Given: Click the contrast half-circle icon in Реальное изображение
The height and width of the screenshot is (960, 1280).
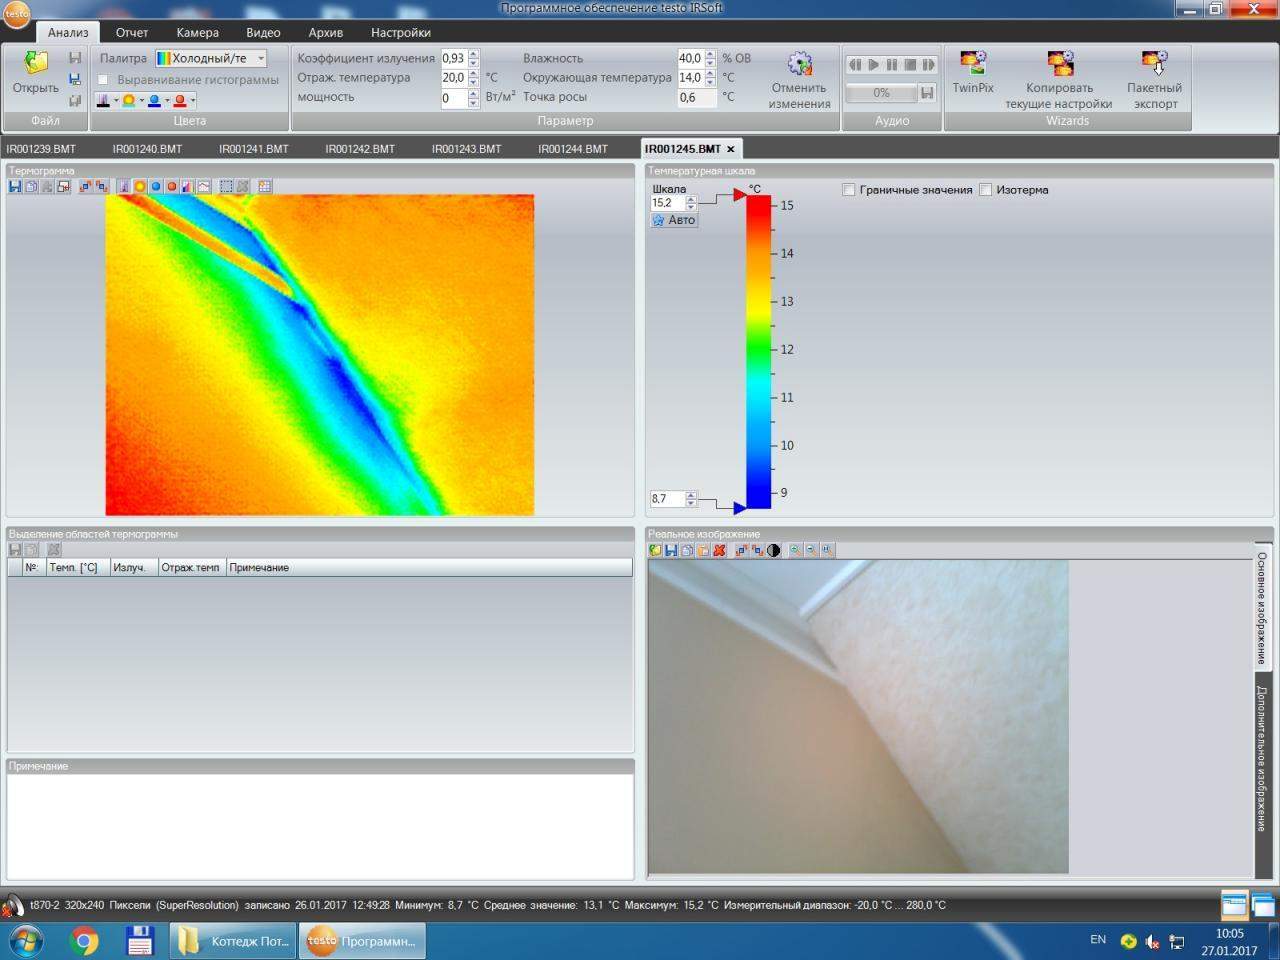Looking at the screenshot, I should [x=773, y=550].
